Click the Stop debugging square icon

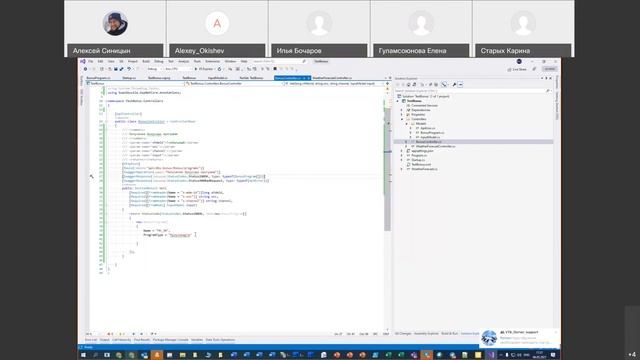[x=275, y=69]
